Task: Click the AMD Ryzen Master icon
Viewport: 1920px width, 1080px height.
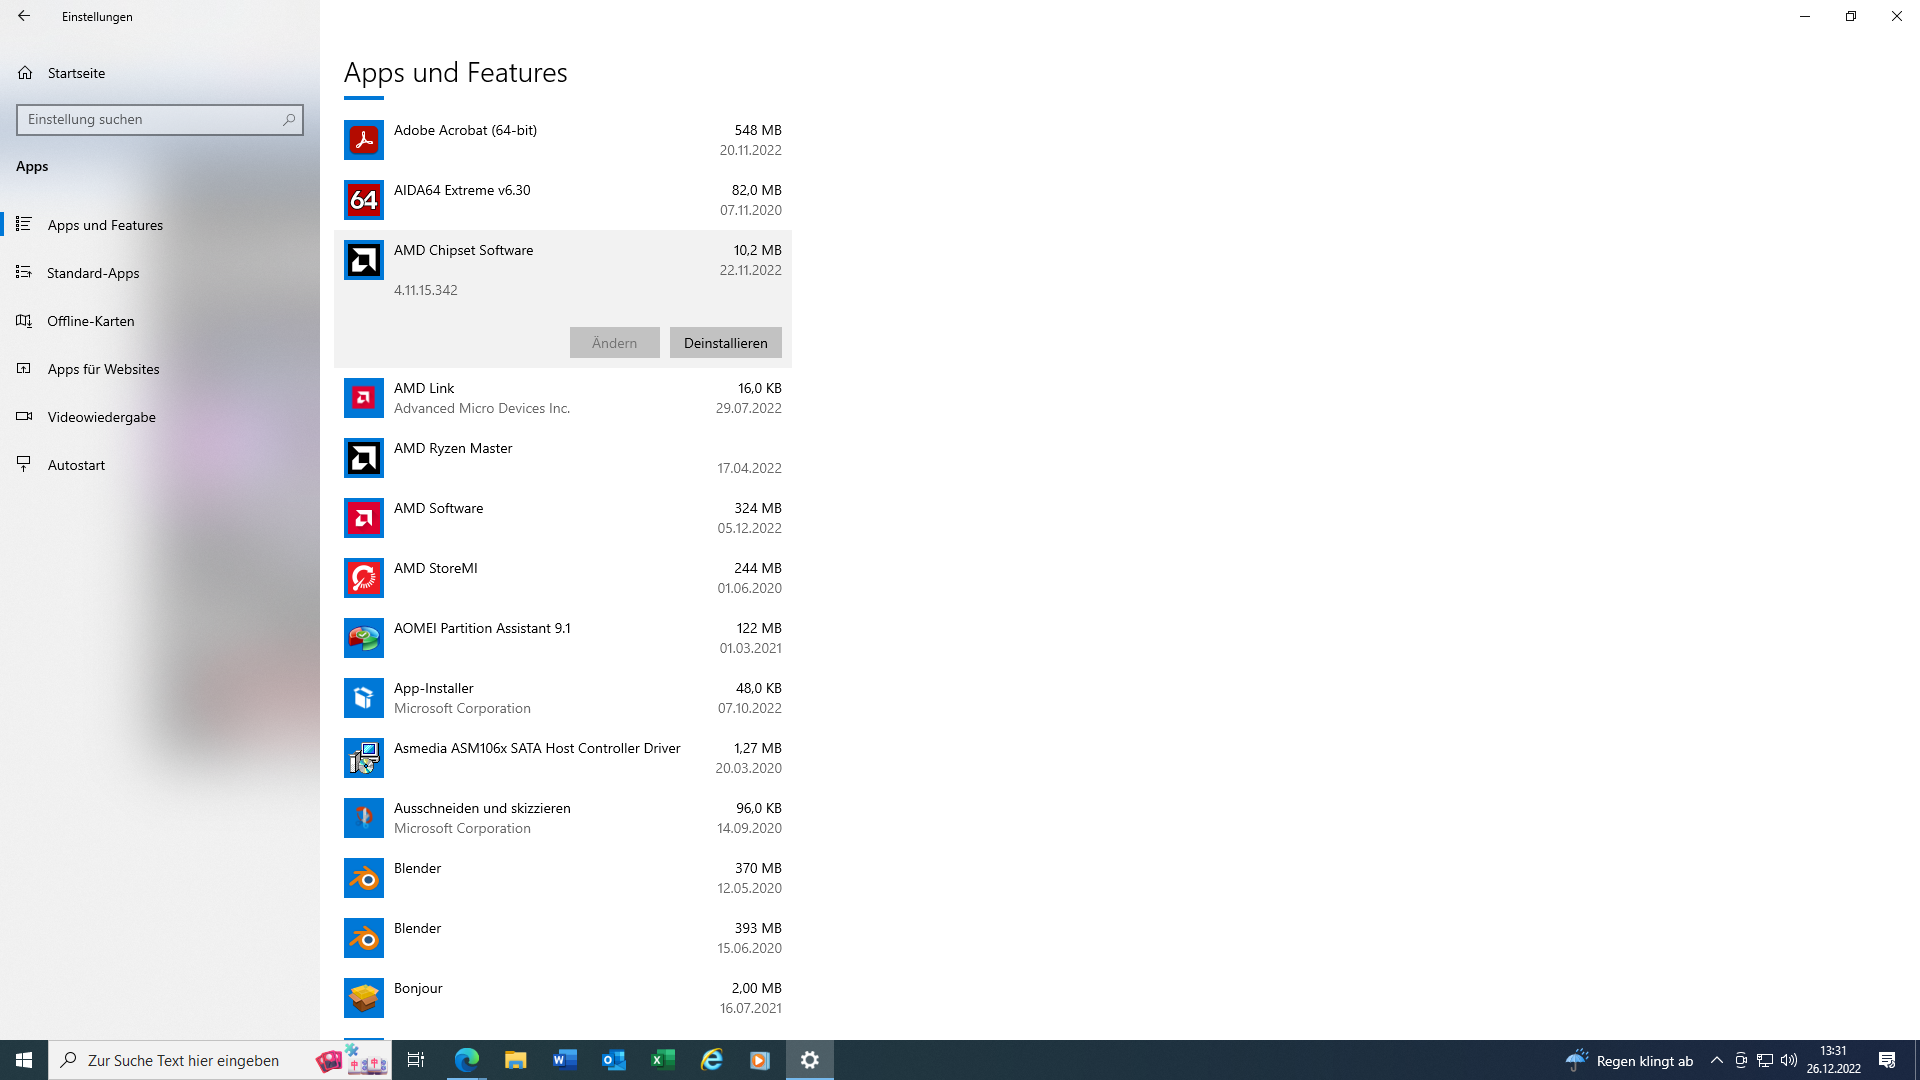Action: [363, 457]
